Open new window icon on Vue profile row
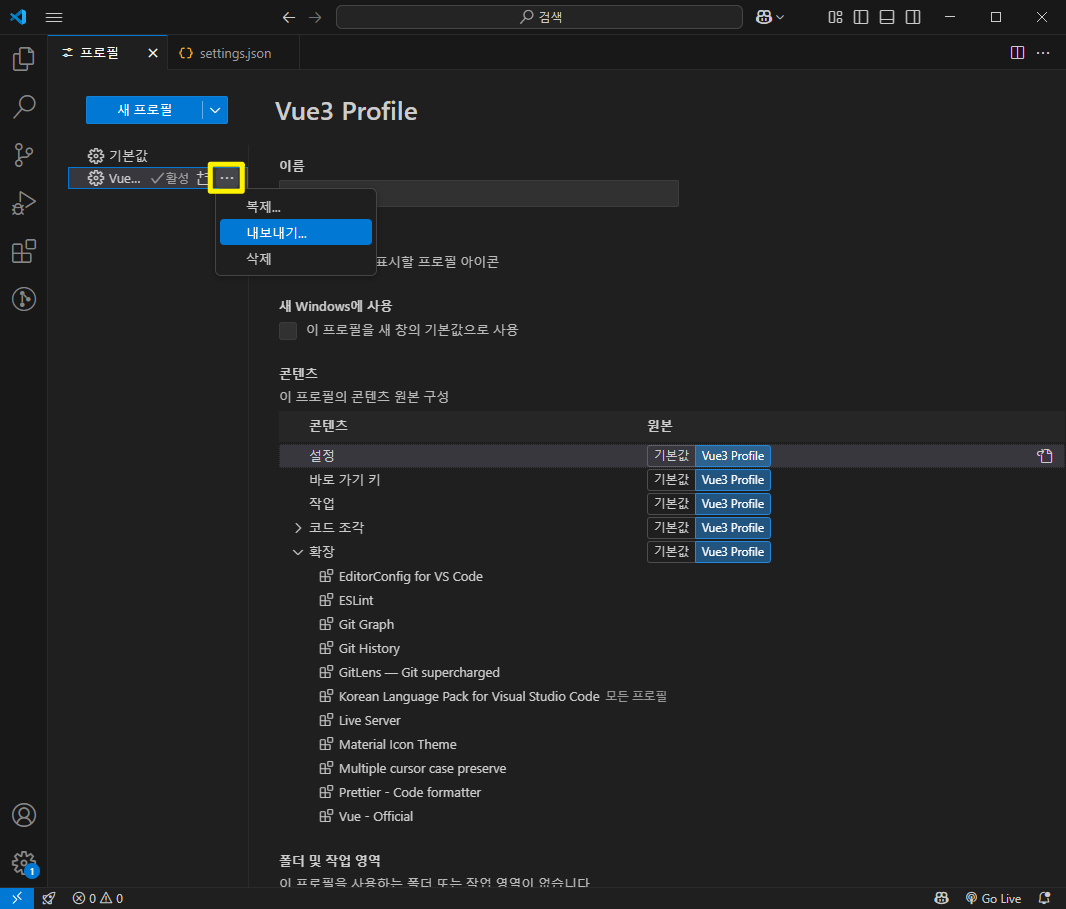 (203, 178)
